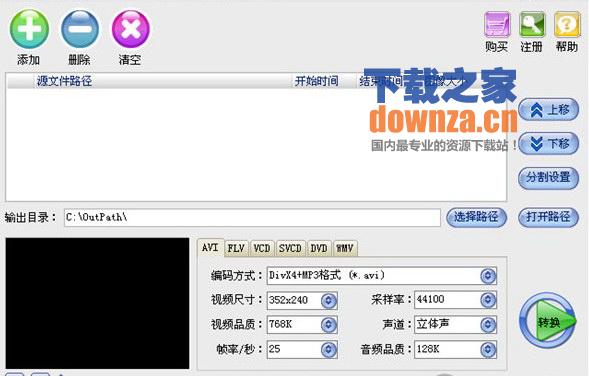
Task: Open output folder via 打开路径 button
Action: tap(548, 217)
